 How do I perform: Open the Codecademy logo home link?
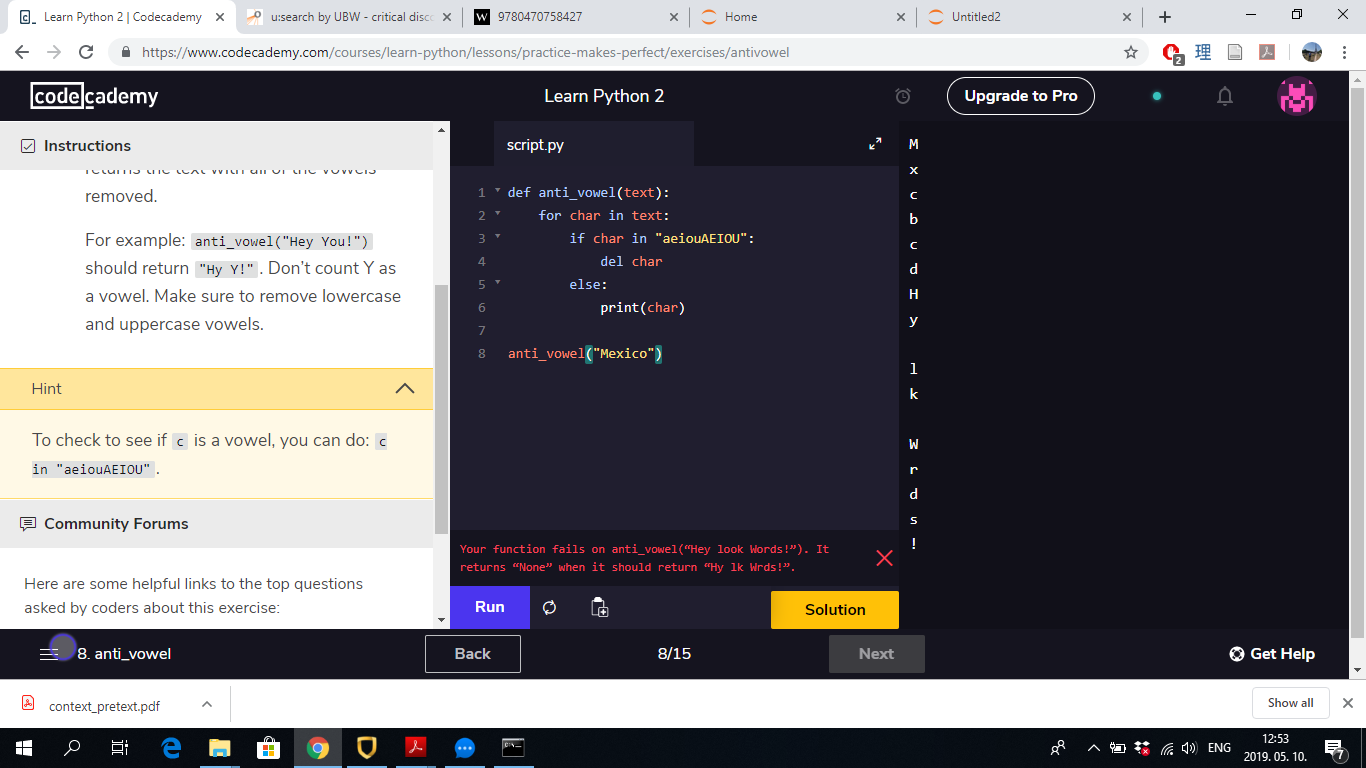tap(94, 96)
